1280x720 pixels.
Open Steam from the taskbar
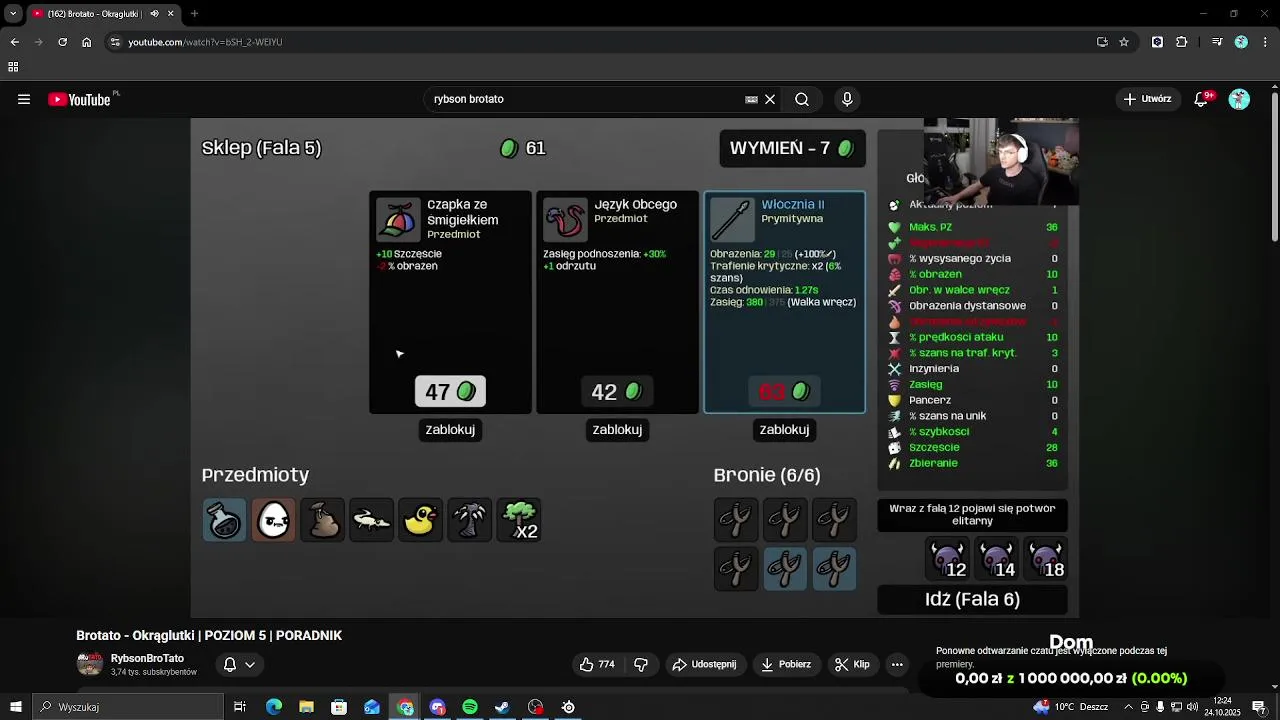[x=502, y=707]
